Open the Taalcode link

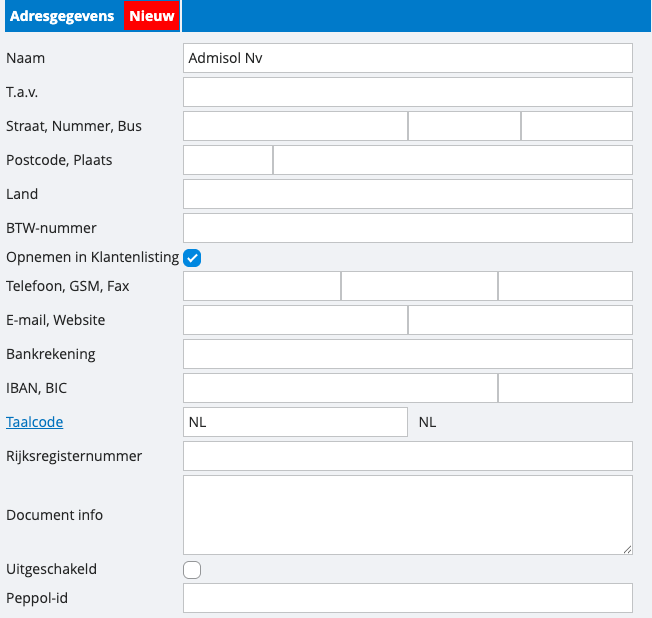coord(35,422)
